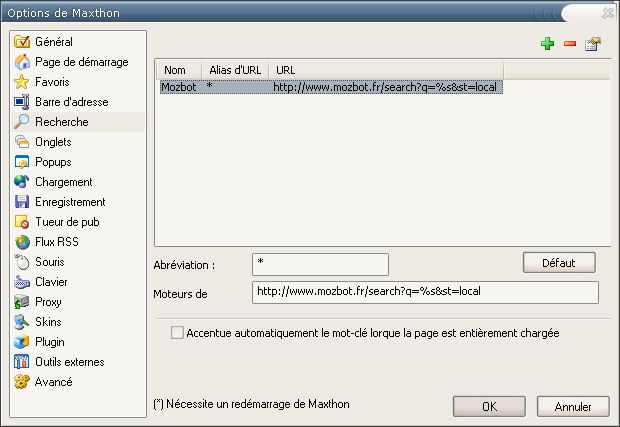Select the Proxy category
This screenshot has height=427, width=620.
click(48, 302)
